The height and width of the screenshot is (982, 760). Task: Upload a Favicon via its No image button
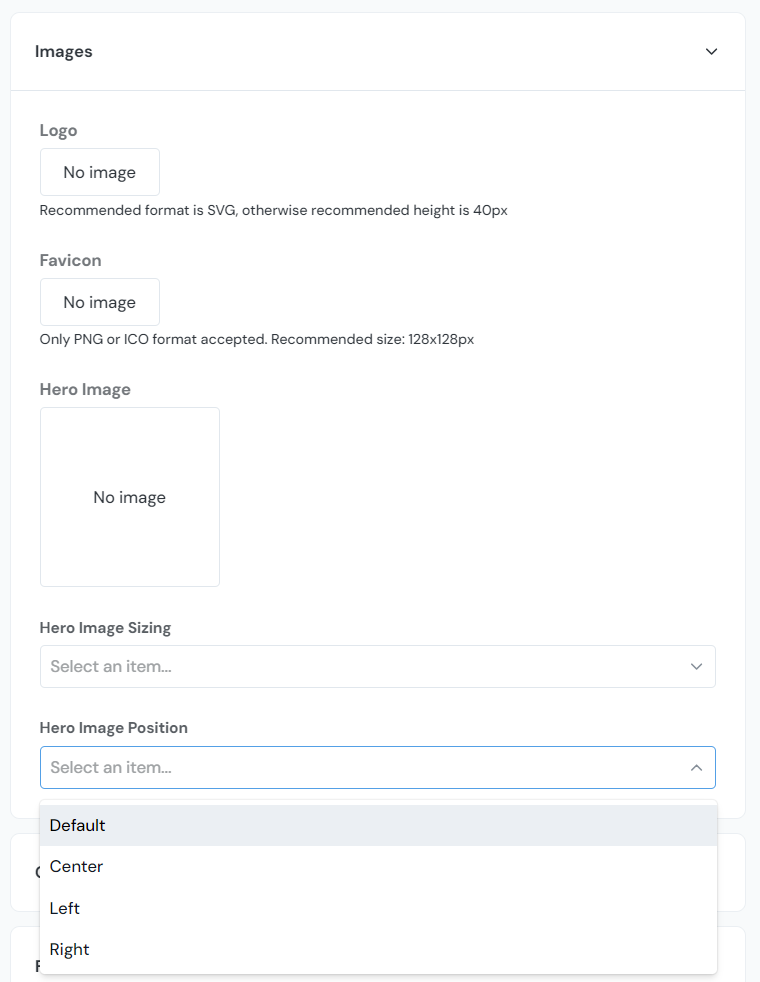point(99,301)
